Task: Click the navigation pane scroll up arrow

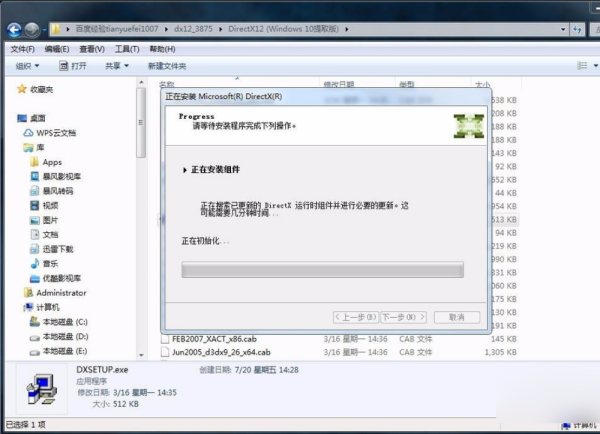Action: coord(141,82)
